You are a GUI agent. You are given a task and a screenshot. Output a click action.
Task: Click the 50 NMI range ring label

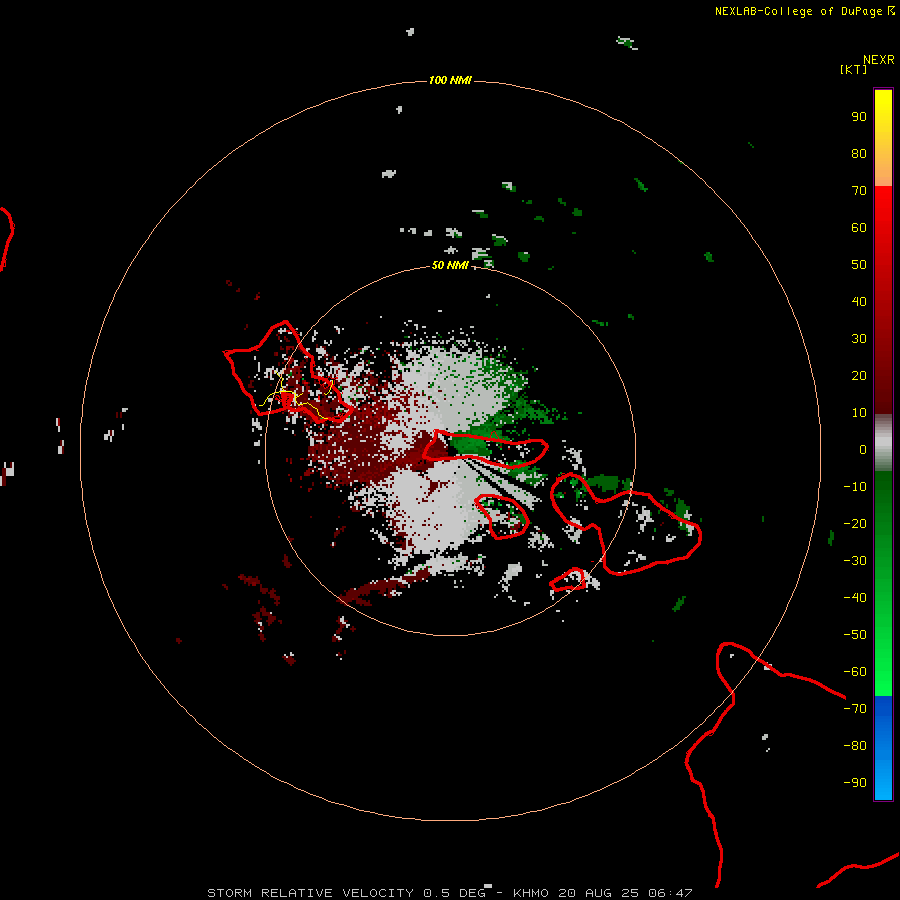tap(450, 265)
